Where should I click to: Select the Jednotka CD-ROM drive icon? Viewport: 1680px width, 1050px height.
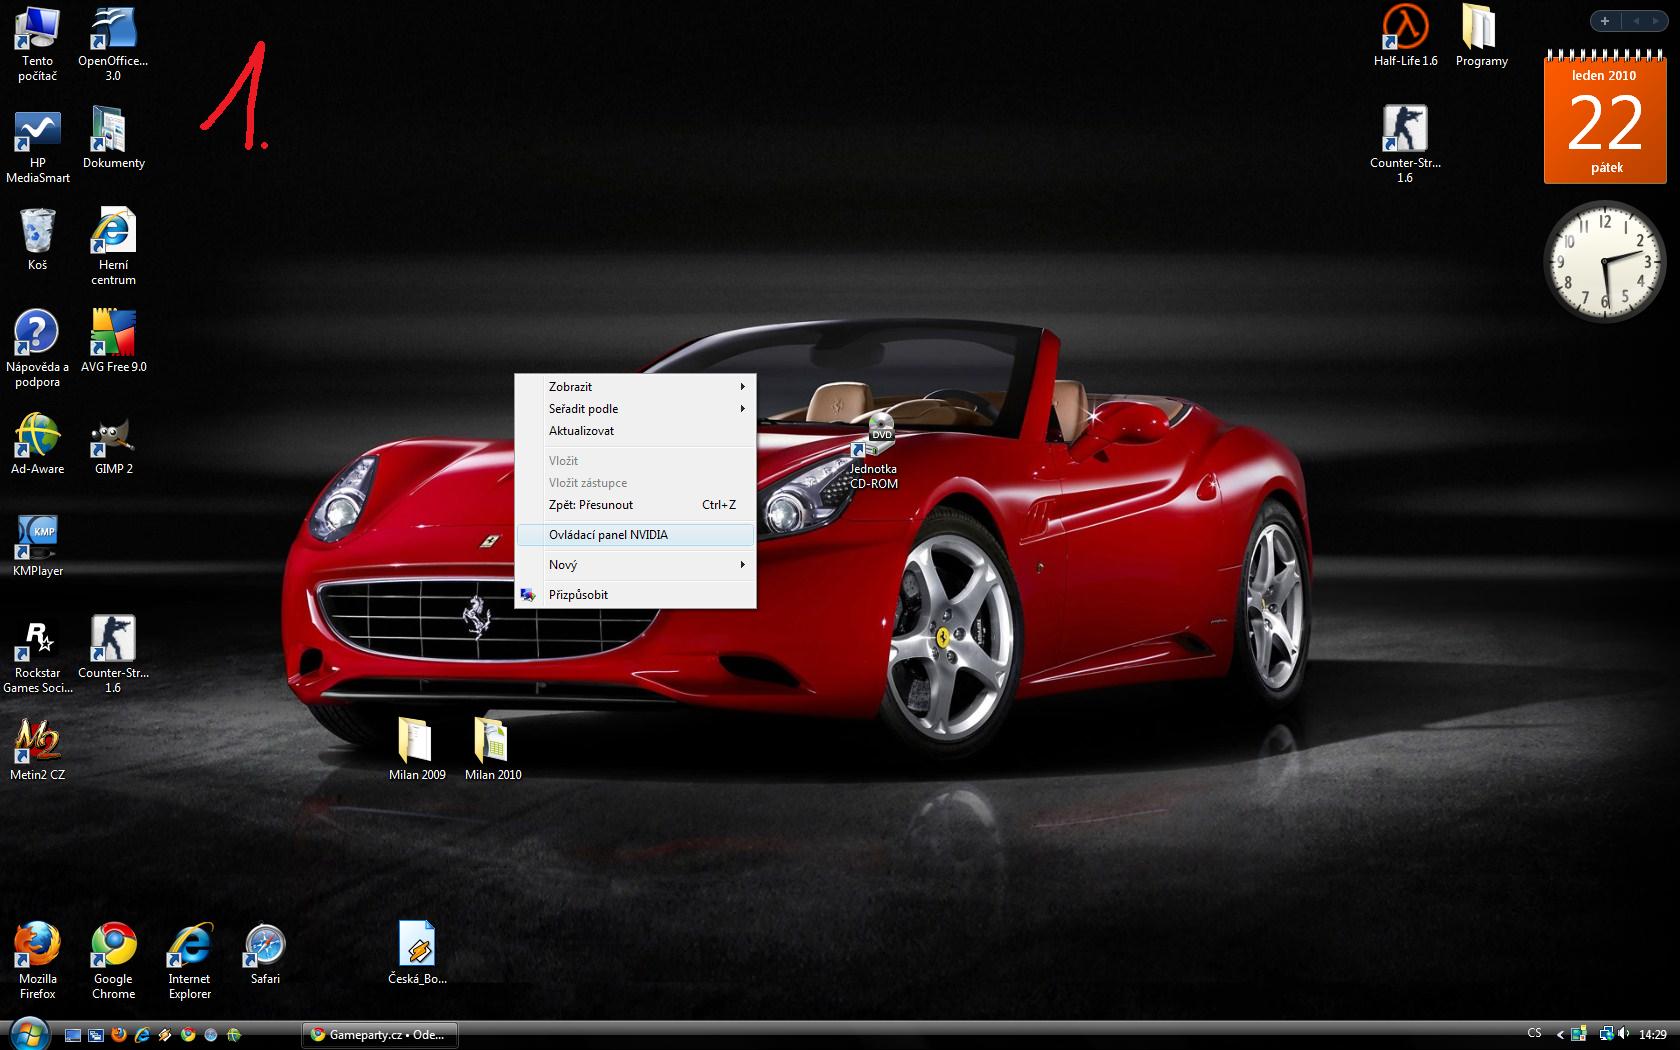[x=873, y=451]
